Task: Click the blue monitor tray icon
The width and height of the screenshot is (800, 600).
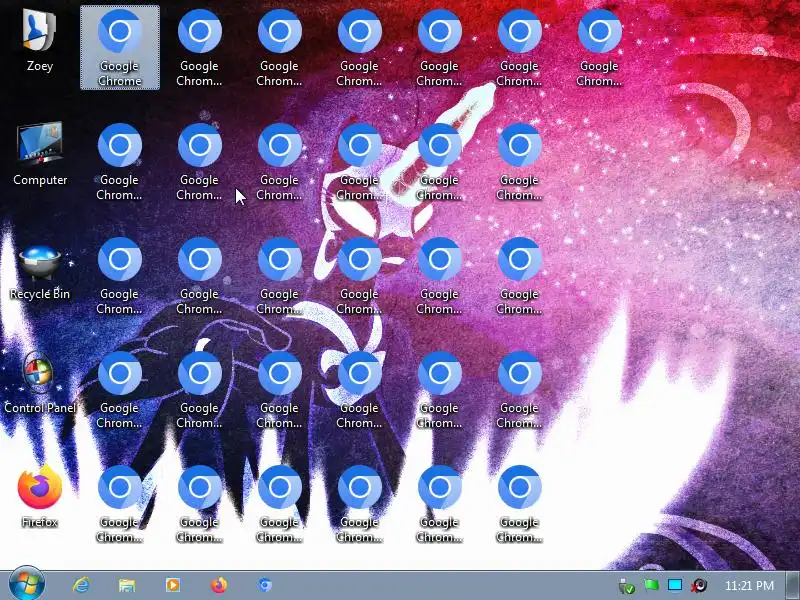Action: (x=675, y=585)
